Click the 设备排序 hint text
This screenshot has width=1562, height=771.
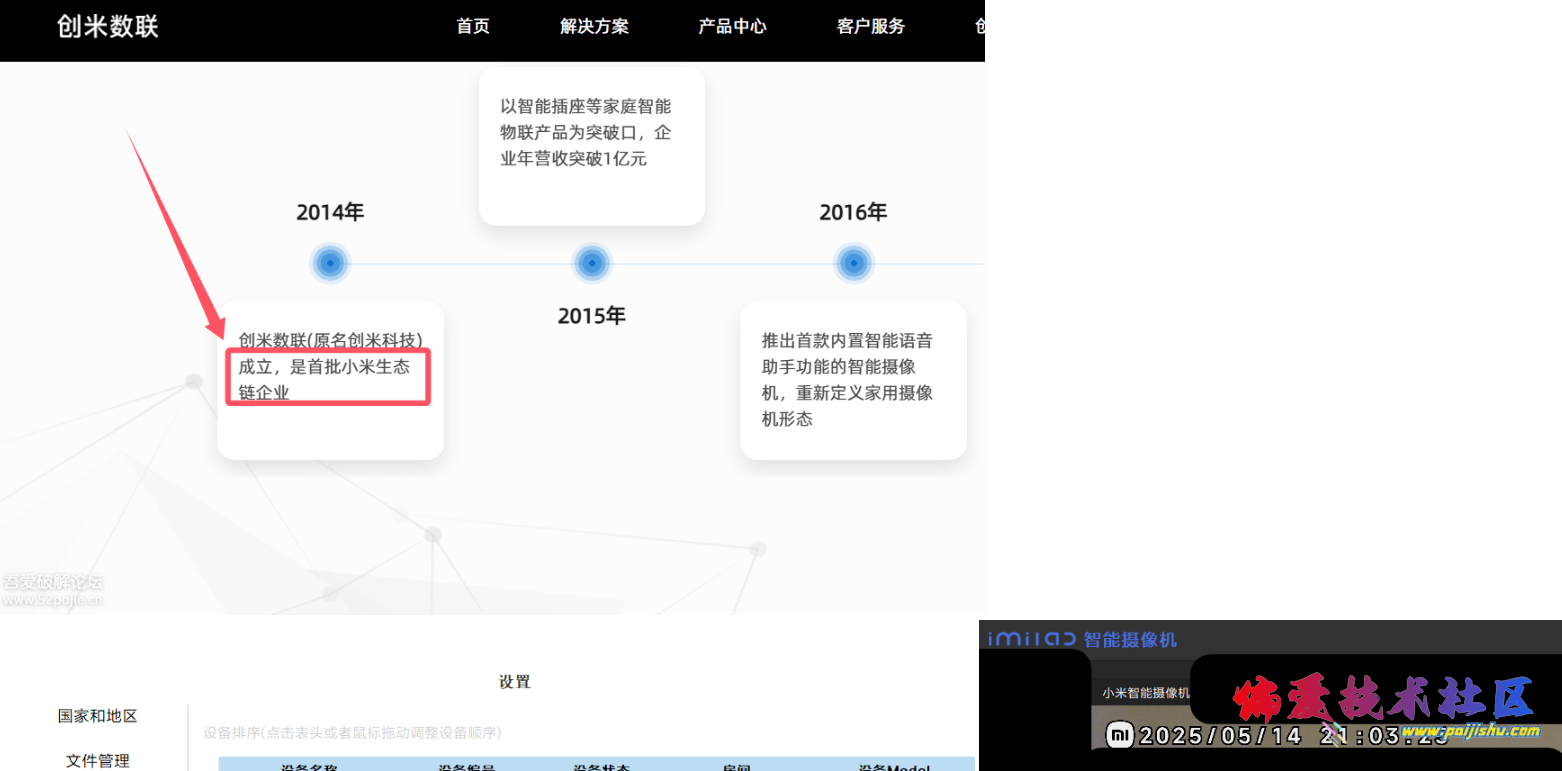[352, 733]
